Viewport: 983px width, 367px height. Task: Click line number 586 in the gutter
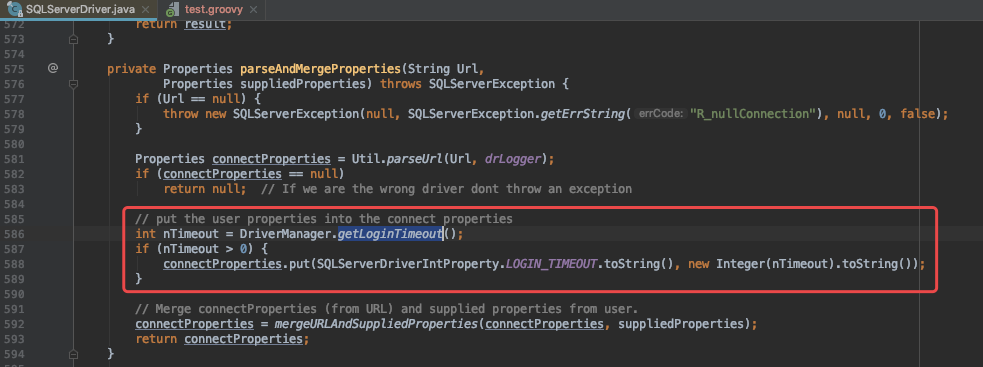point(13,234)
